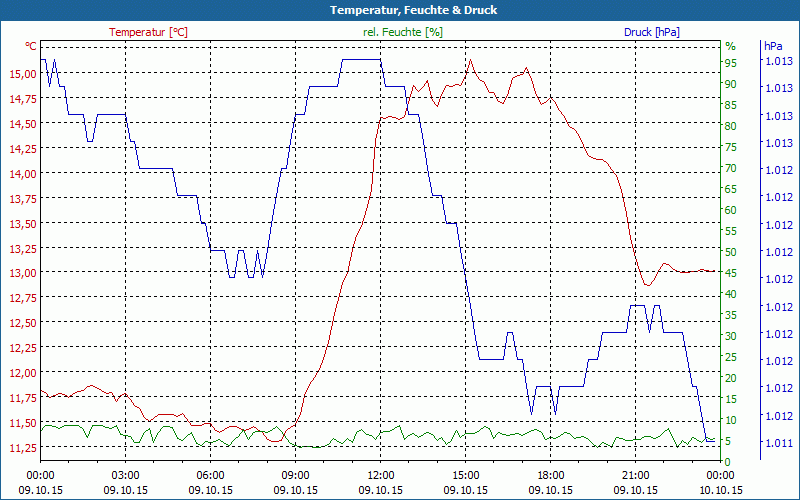Click the 11,25 temperature axis value
Viewport: 800px width, 500px height.
[21, 447]
